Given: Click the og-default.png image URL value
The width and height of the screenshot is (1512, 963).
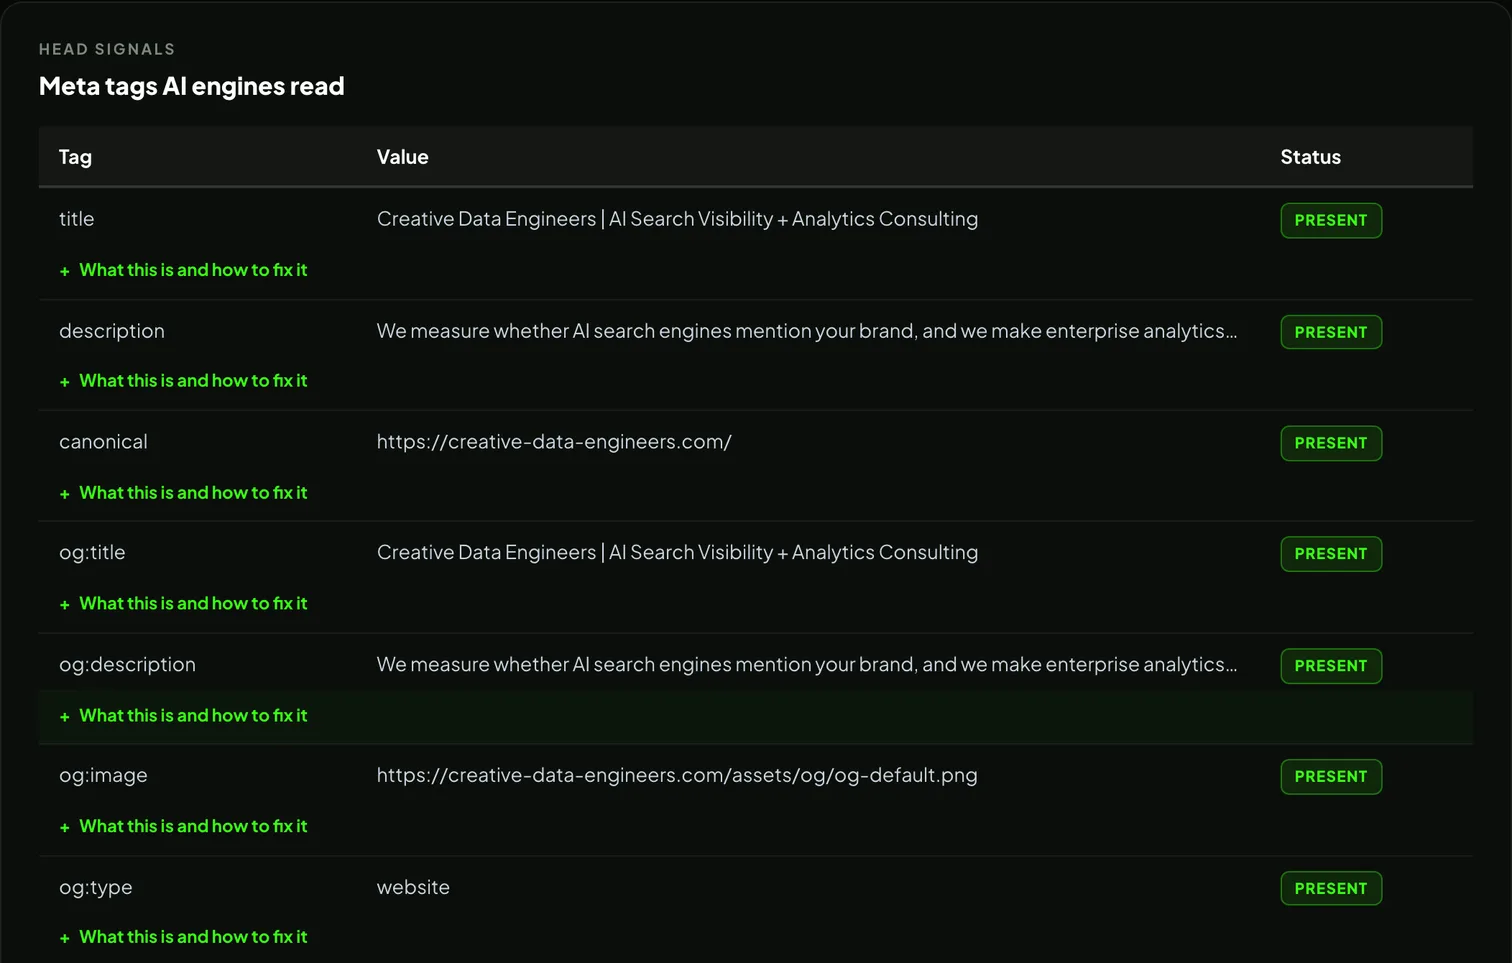Looking at the screenshot, I should (677, 776).
